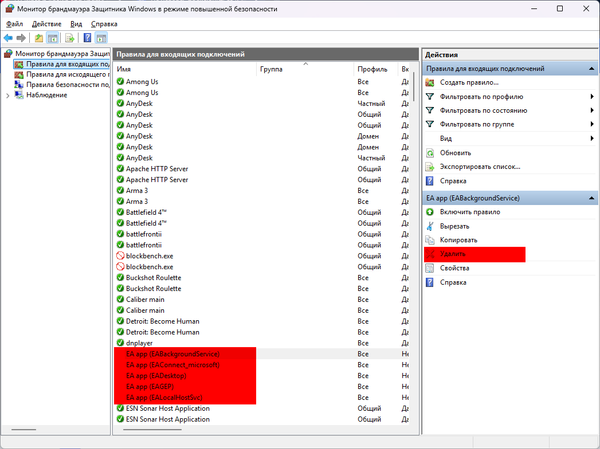The width and height of the screenshot is (600, 449).
Task: Click Экспортировать список in Actions pane
Action: click(x=480, y=167)
